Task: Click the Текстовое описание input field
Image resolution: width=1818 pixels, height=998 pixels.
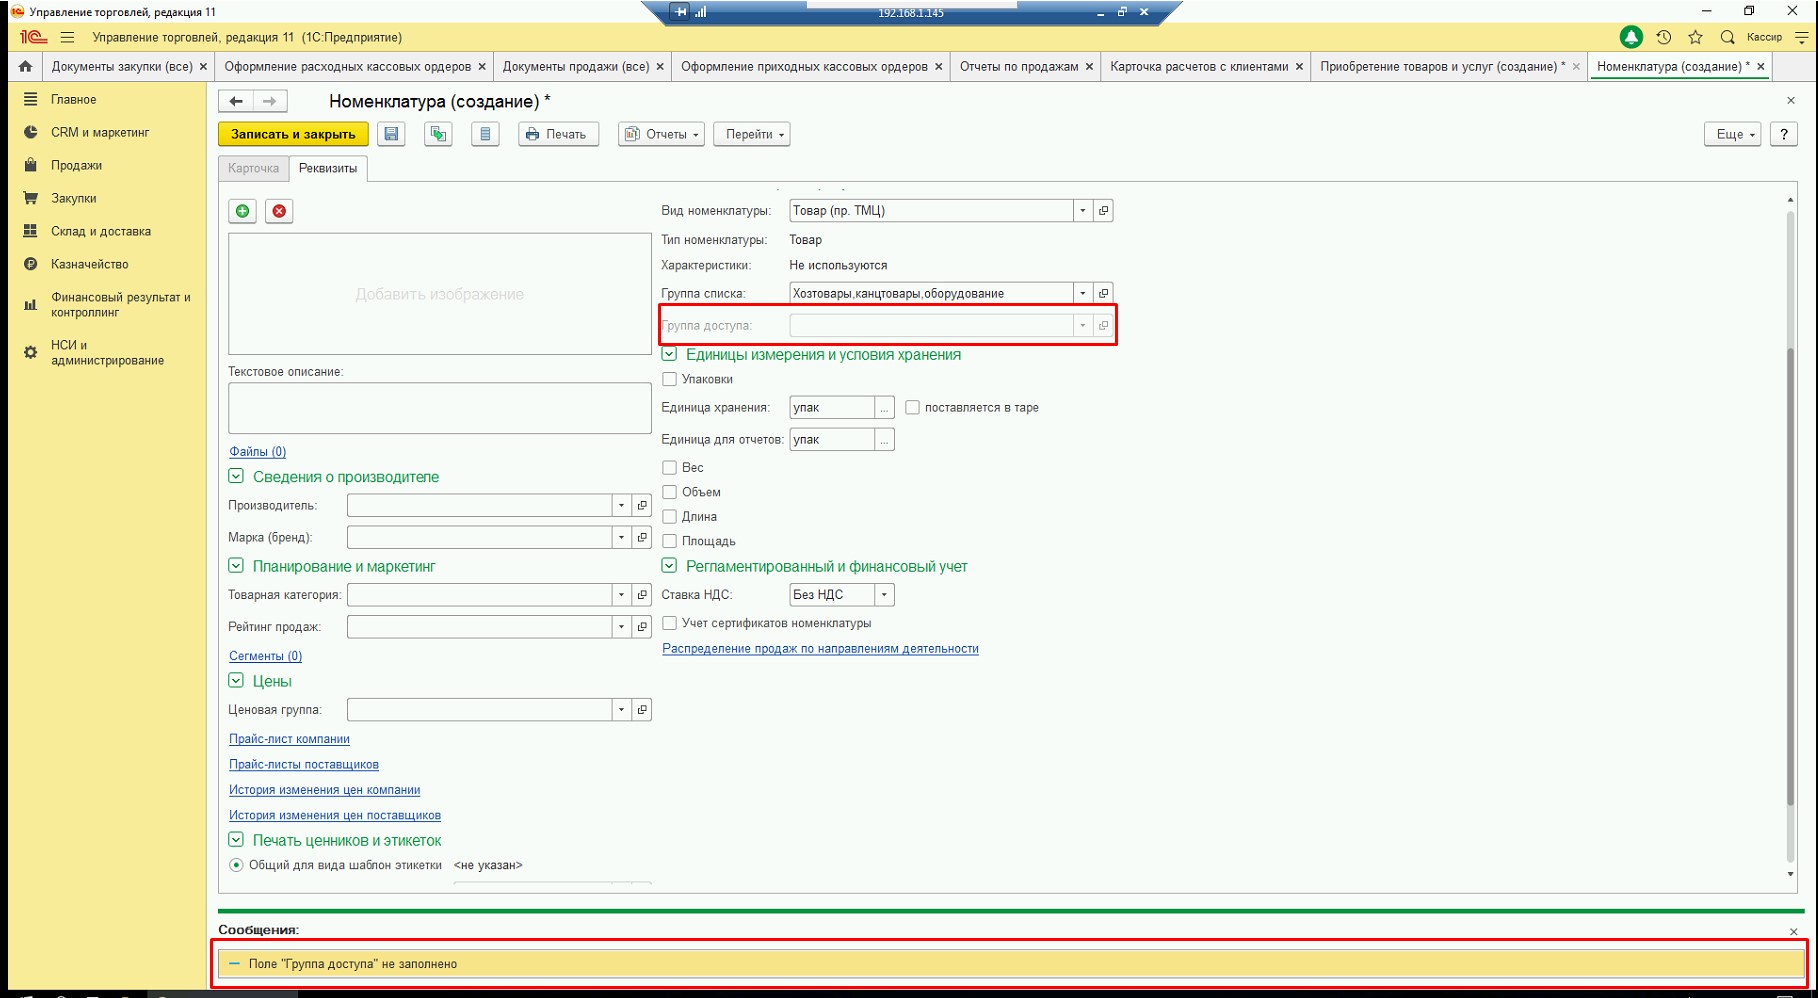Action: click(x=439, y=408)
